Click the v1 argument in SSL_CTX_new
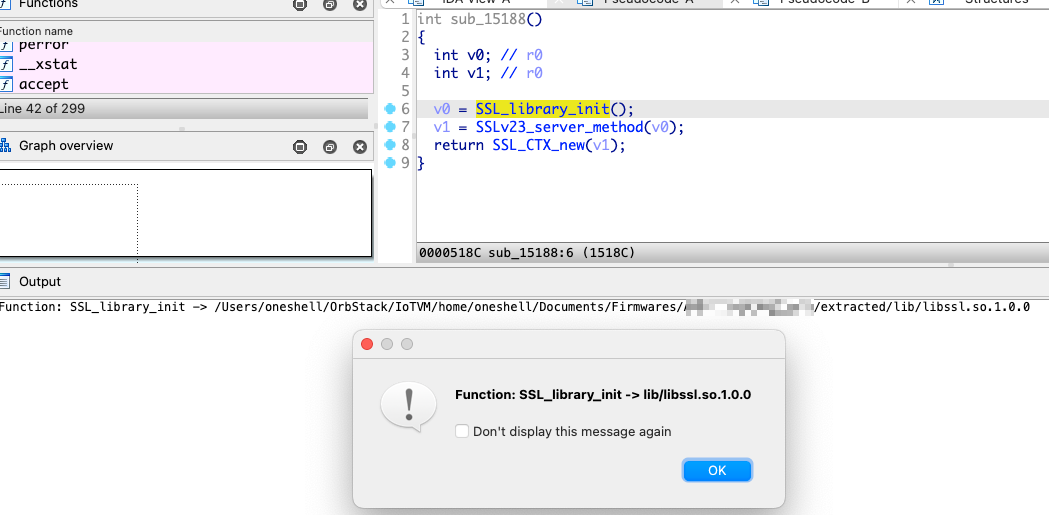This screenshot has width=1049, height=515. 601,144
